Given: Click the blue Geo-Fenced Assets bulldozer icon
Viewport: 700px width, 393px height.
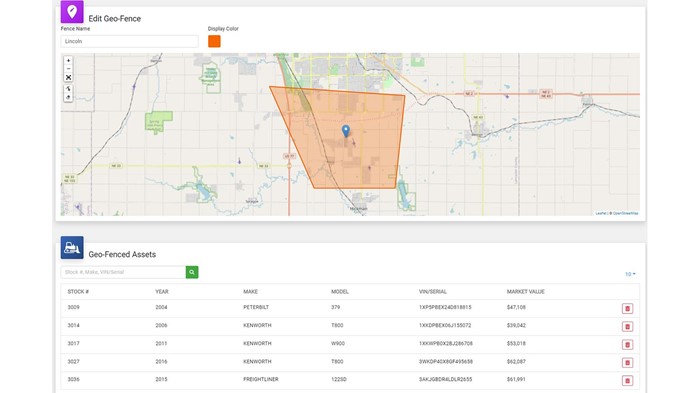Looking at the screenshot, I should click(x=72, y=247).
